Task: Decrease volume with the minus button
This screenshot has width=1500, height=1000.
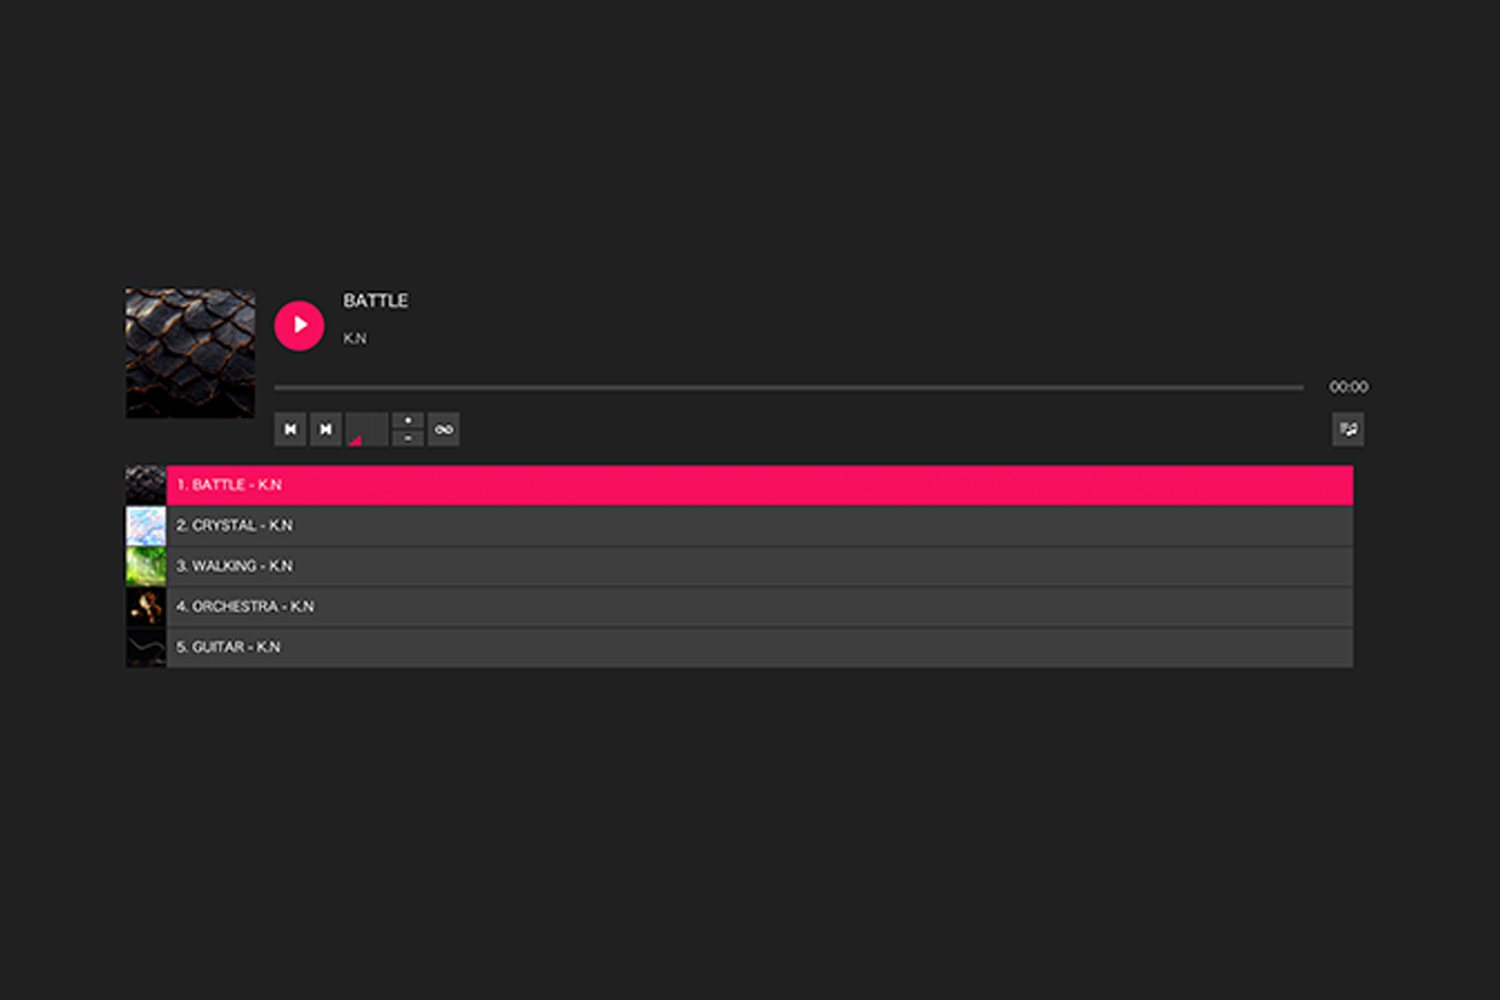Action: [x=408, y=439]
